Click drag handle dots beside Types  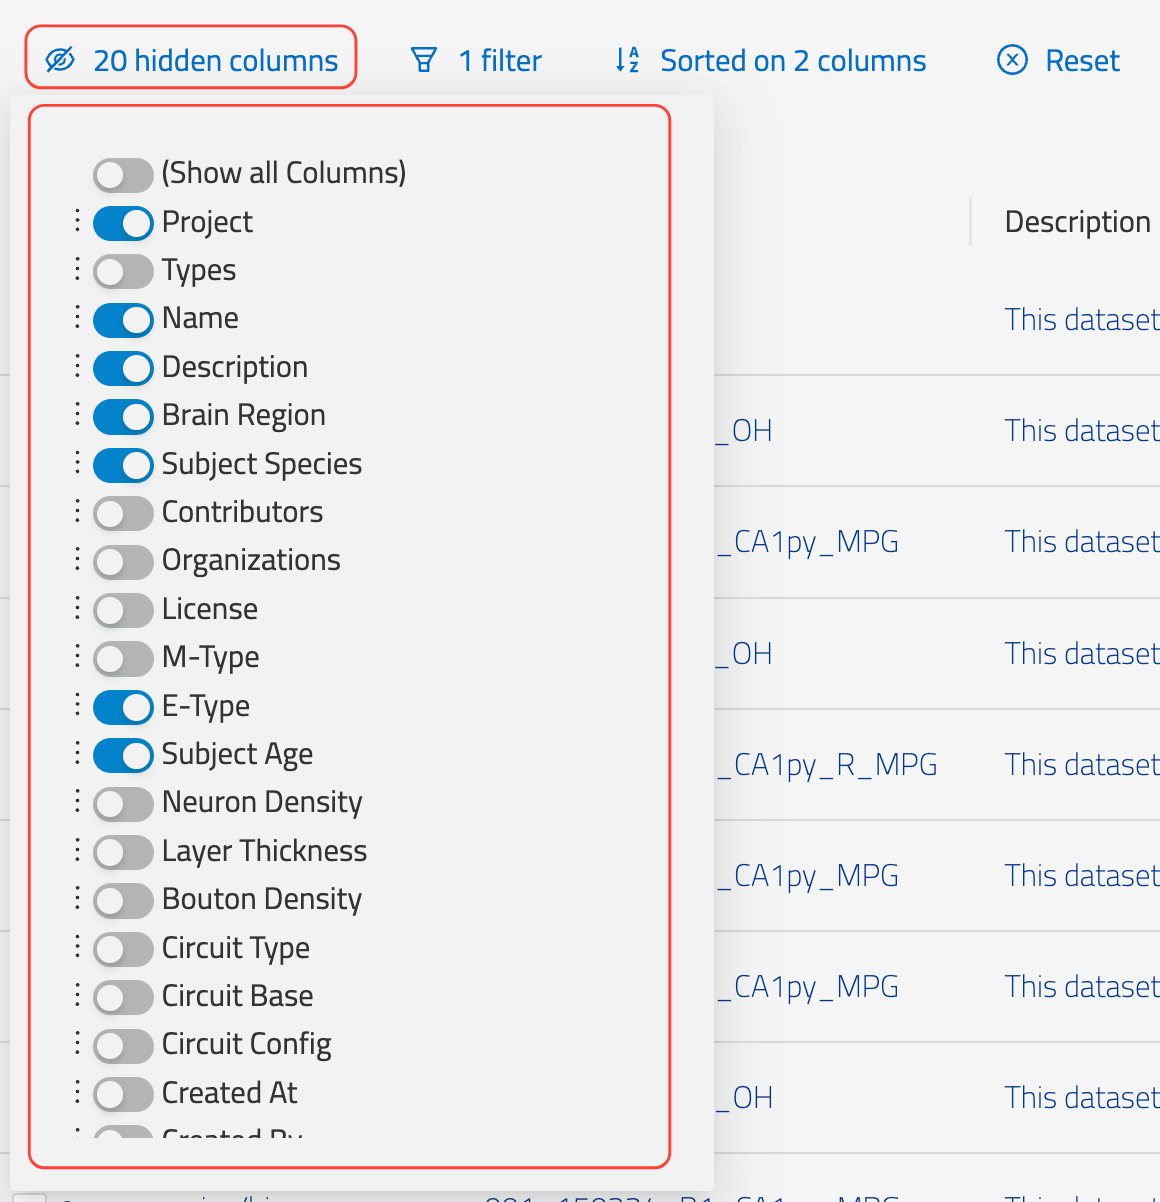pos(77,269)
